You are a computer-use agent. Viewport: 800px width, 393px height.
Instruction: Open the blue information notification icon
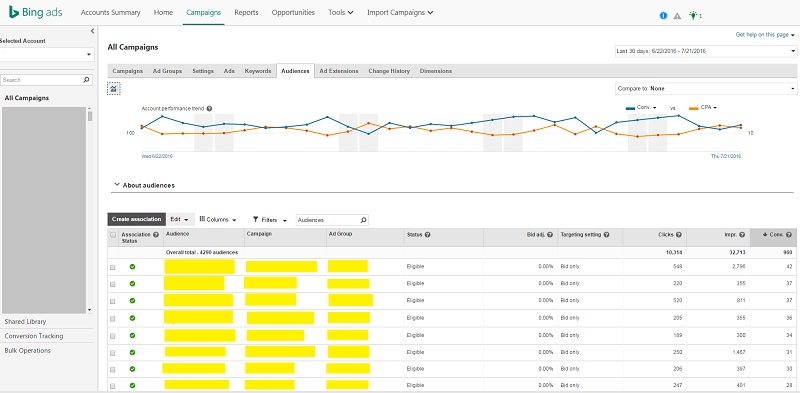663,16
